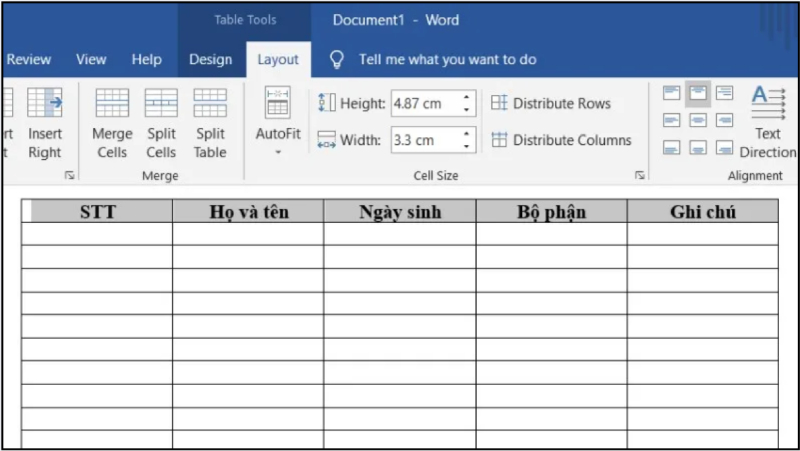The height and width of the screenshot is (451, 800).
Task: Decrease column Width with down arrow
Action: [466, 146]
